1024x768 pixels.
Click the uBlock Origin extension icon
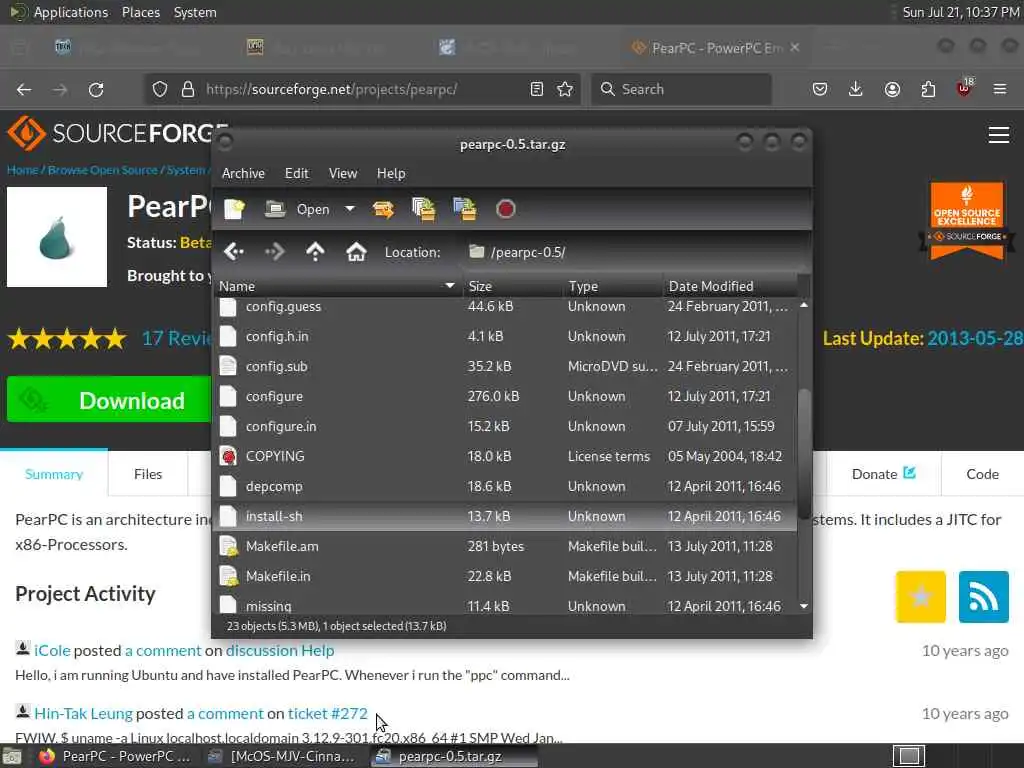click(x=964, y=88)
